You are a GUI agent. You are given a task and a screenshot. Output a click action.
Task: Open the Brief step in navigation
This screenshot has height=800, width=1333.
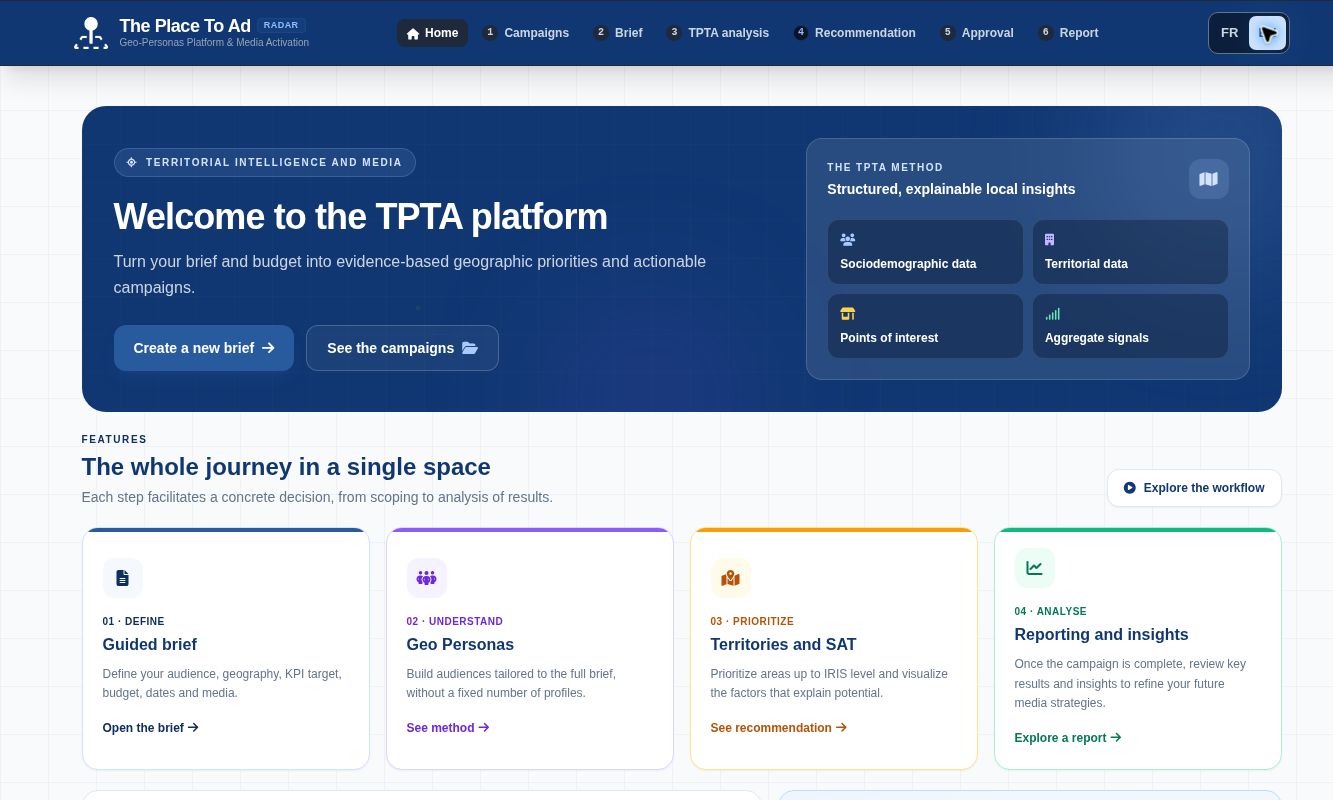point(618,33)
